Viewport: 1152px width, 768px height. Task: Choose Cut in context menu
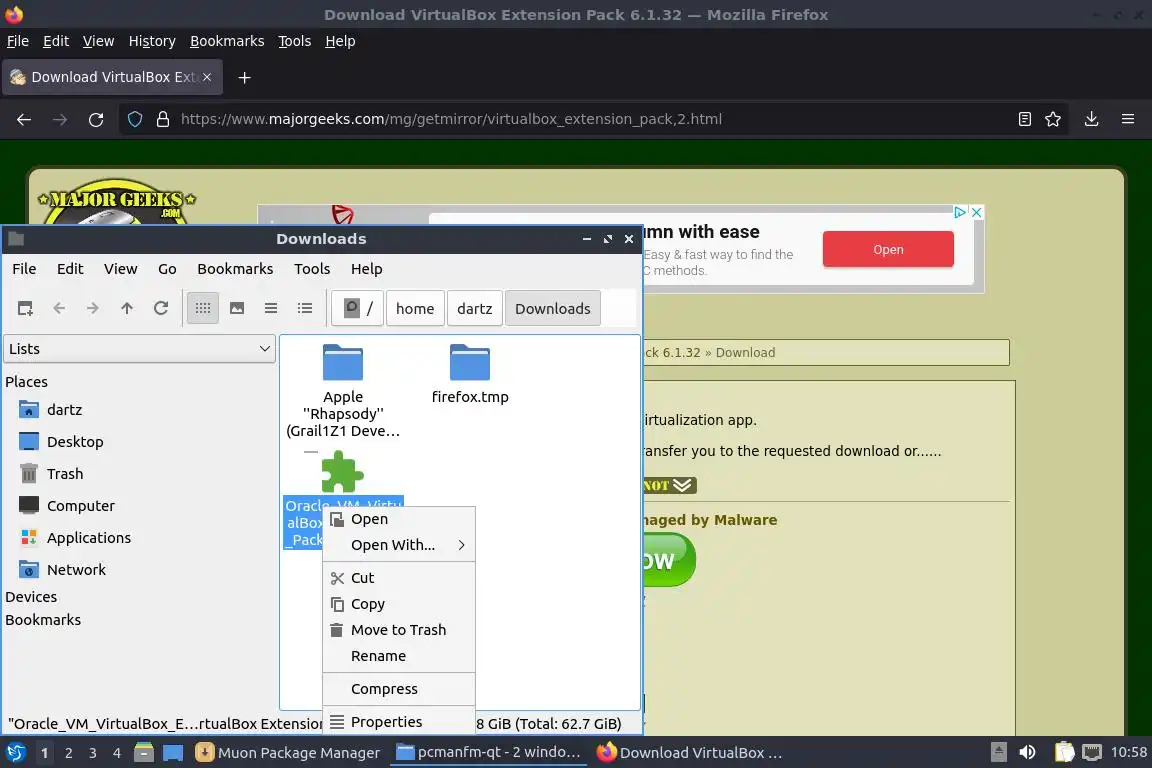coord(399,578)
